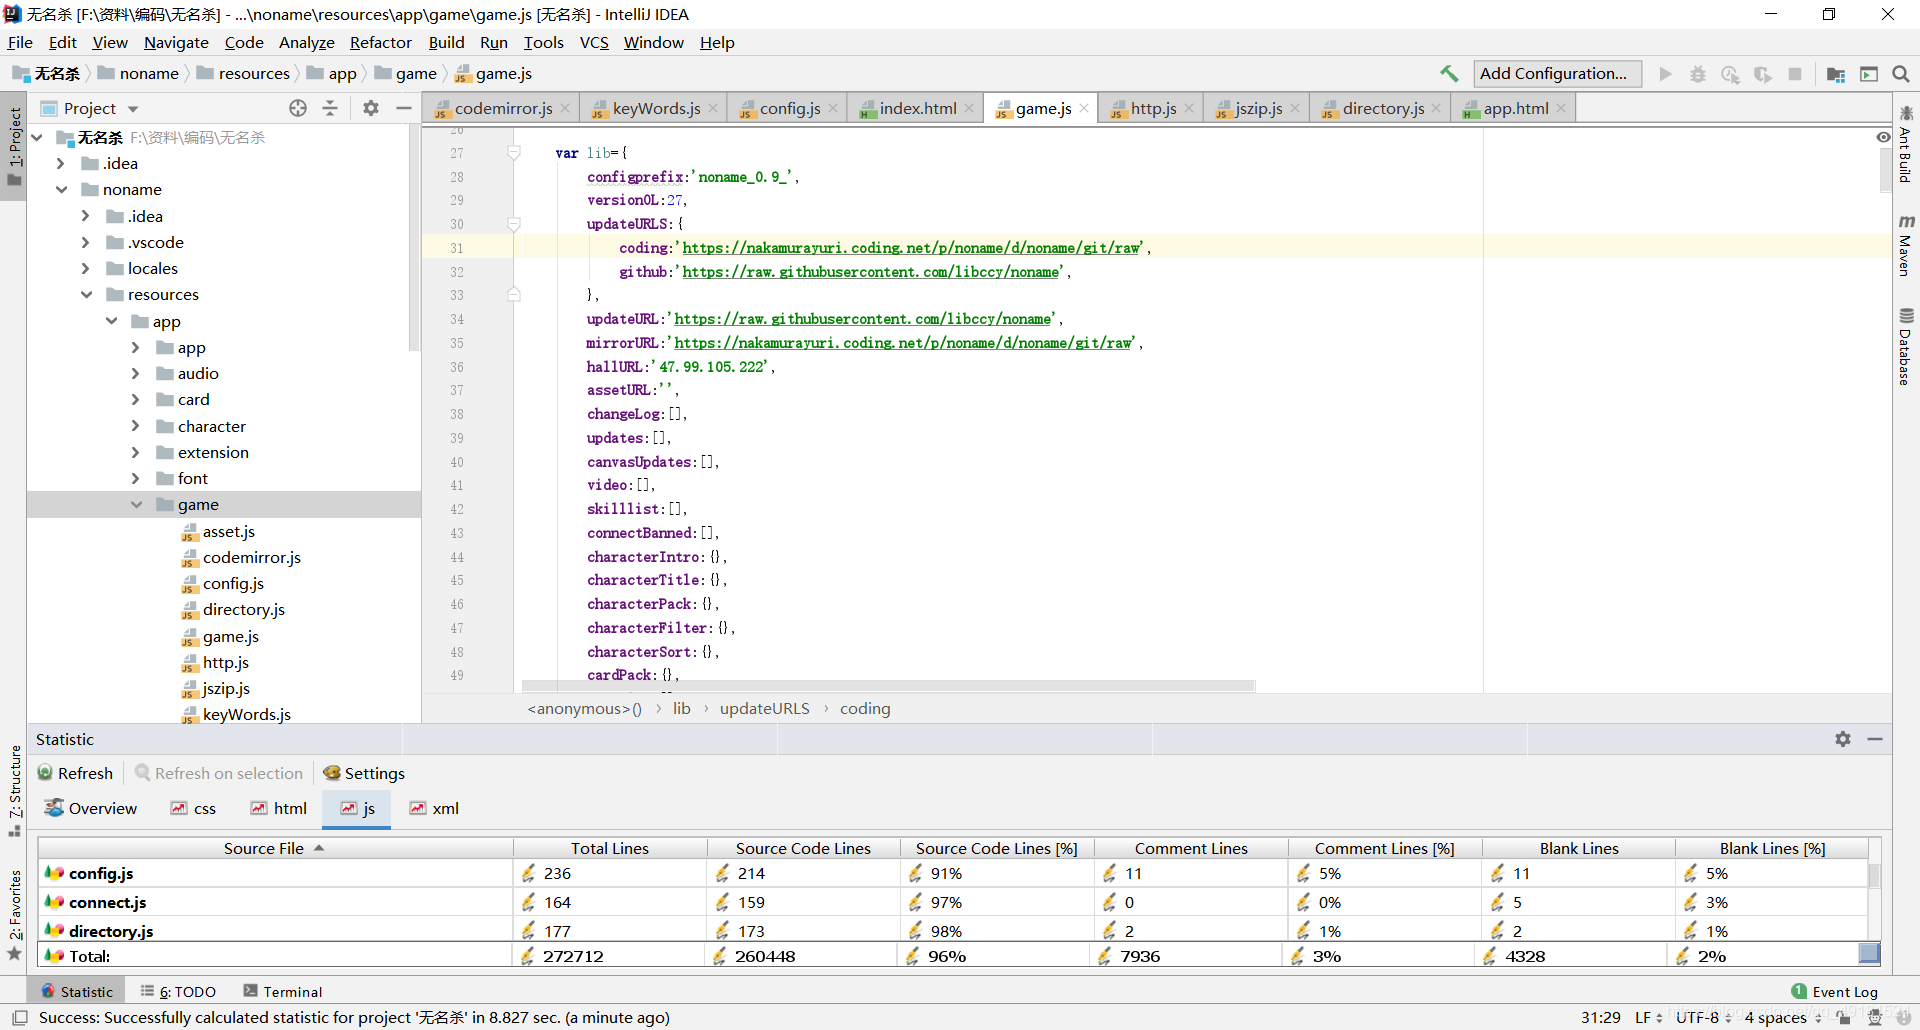Toggle the editor inspections eye icon

coord(1883,137)
